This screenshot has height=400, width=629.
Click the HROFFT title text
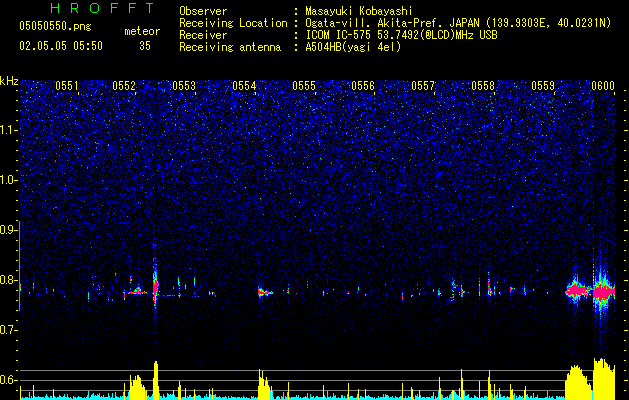[103, 8]
